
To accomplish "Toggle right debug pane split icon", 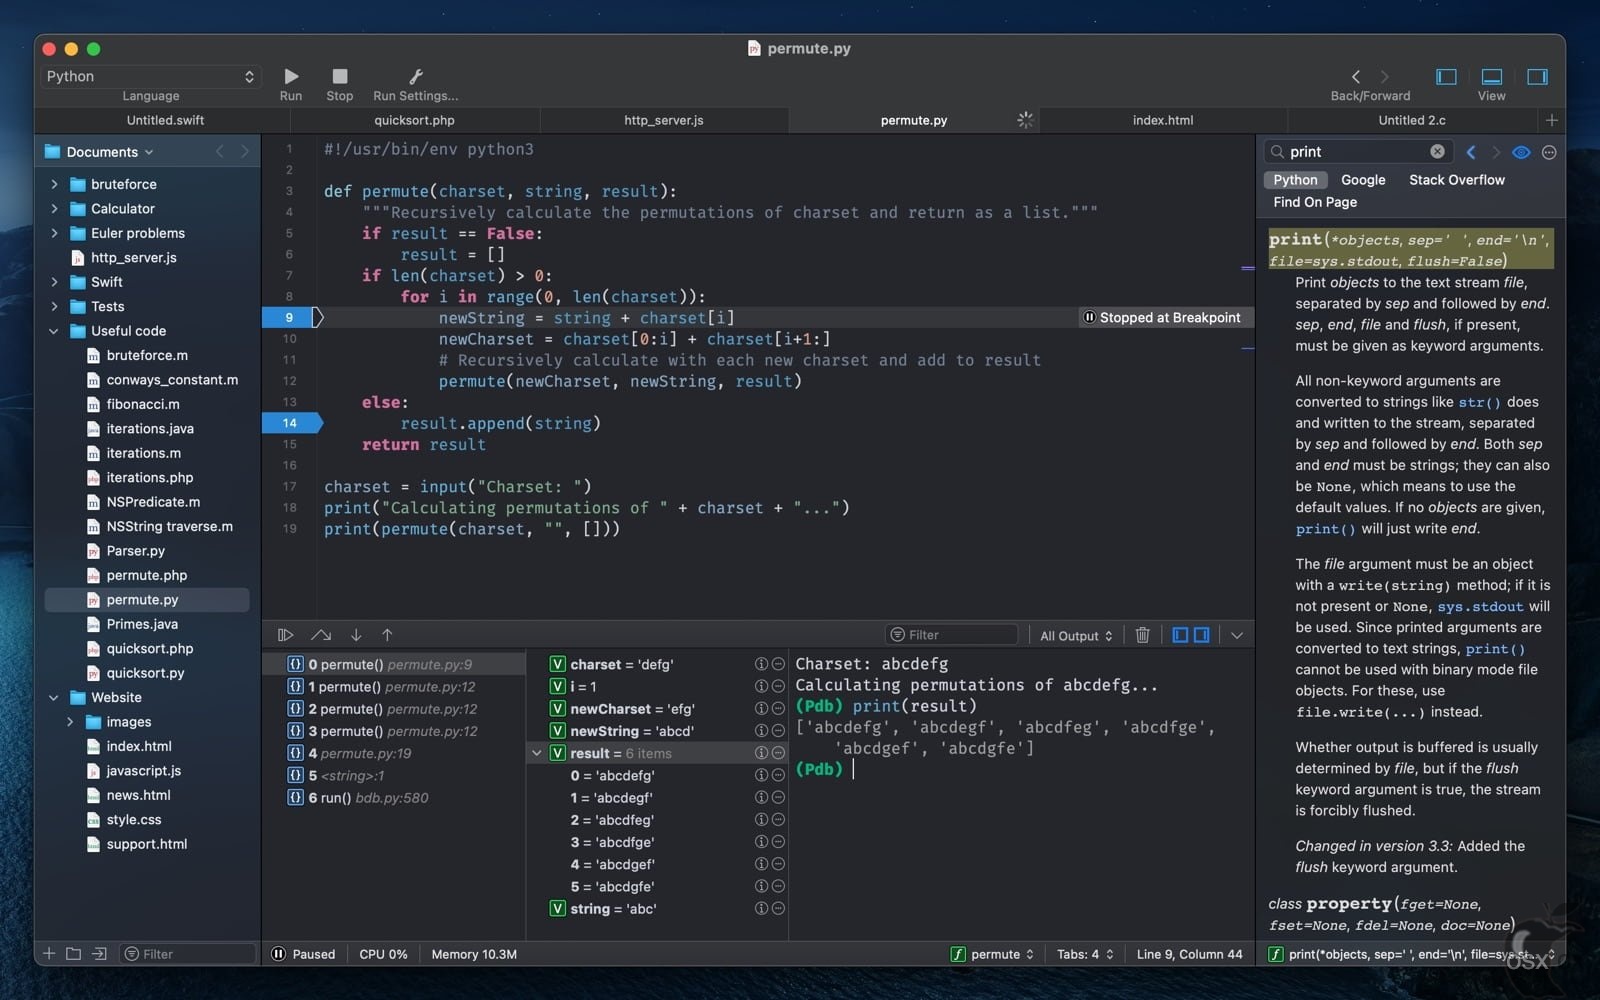I will click(x=1202, y=635).
